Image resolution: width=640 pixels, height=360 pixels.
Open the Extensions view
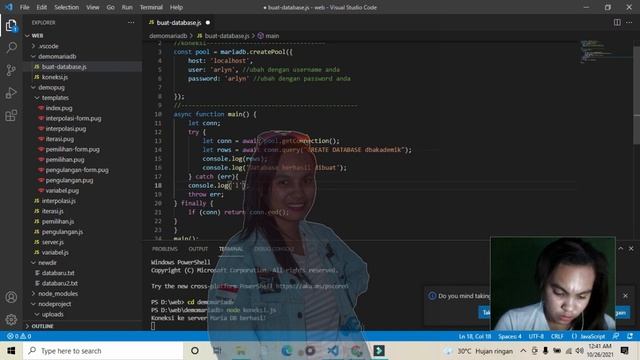(11, 116)
